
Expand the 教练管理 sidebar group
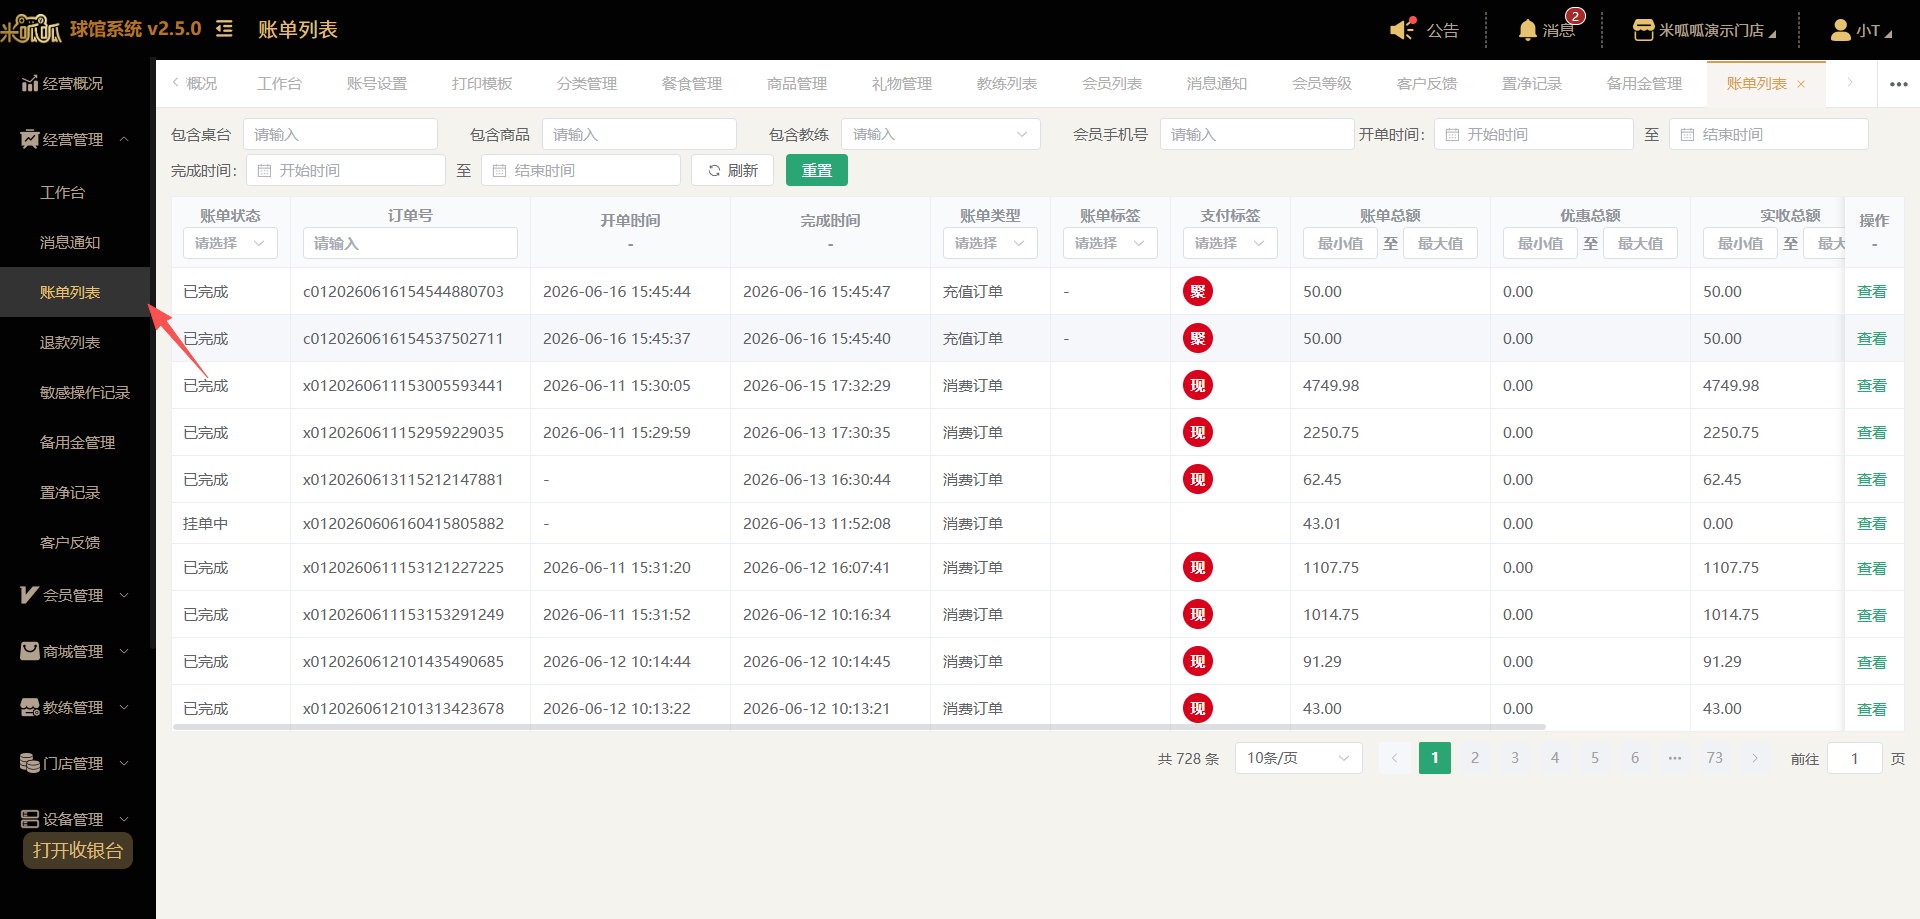(75, 707)
